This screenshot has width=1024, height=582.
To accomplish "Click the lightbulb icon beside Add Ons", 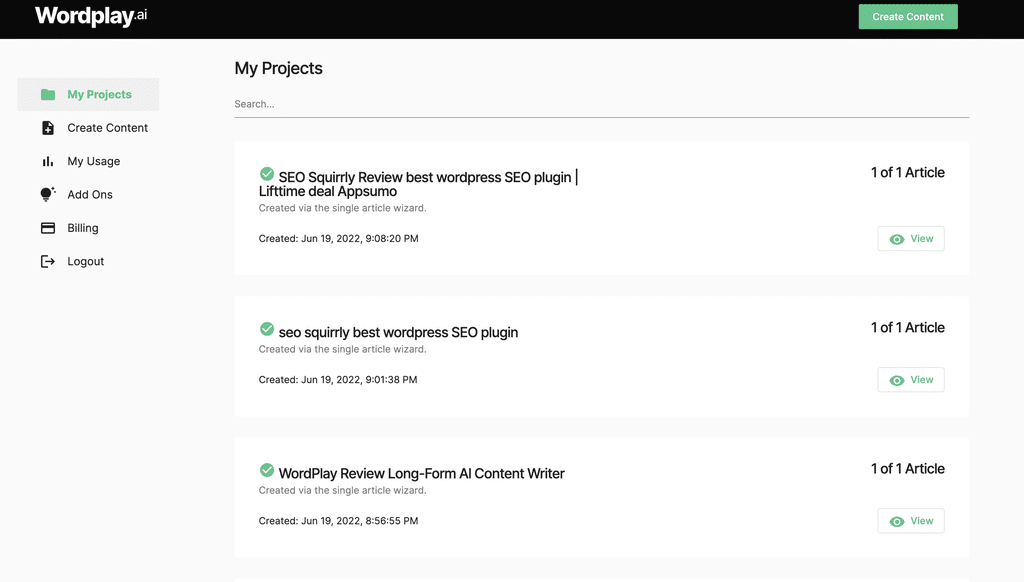I will 48,194.
